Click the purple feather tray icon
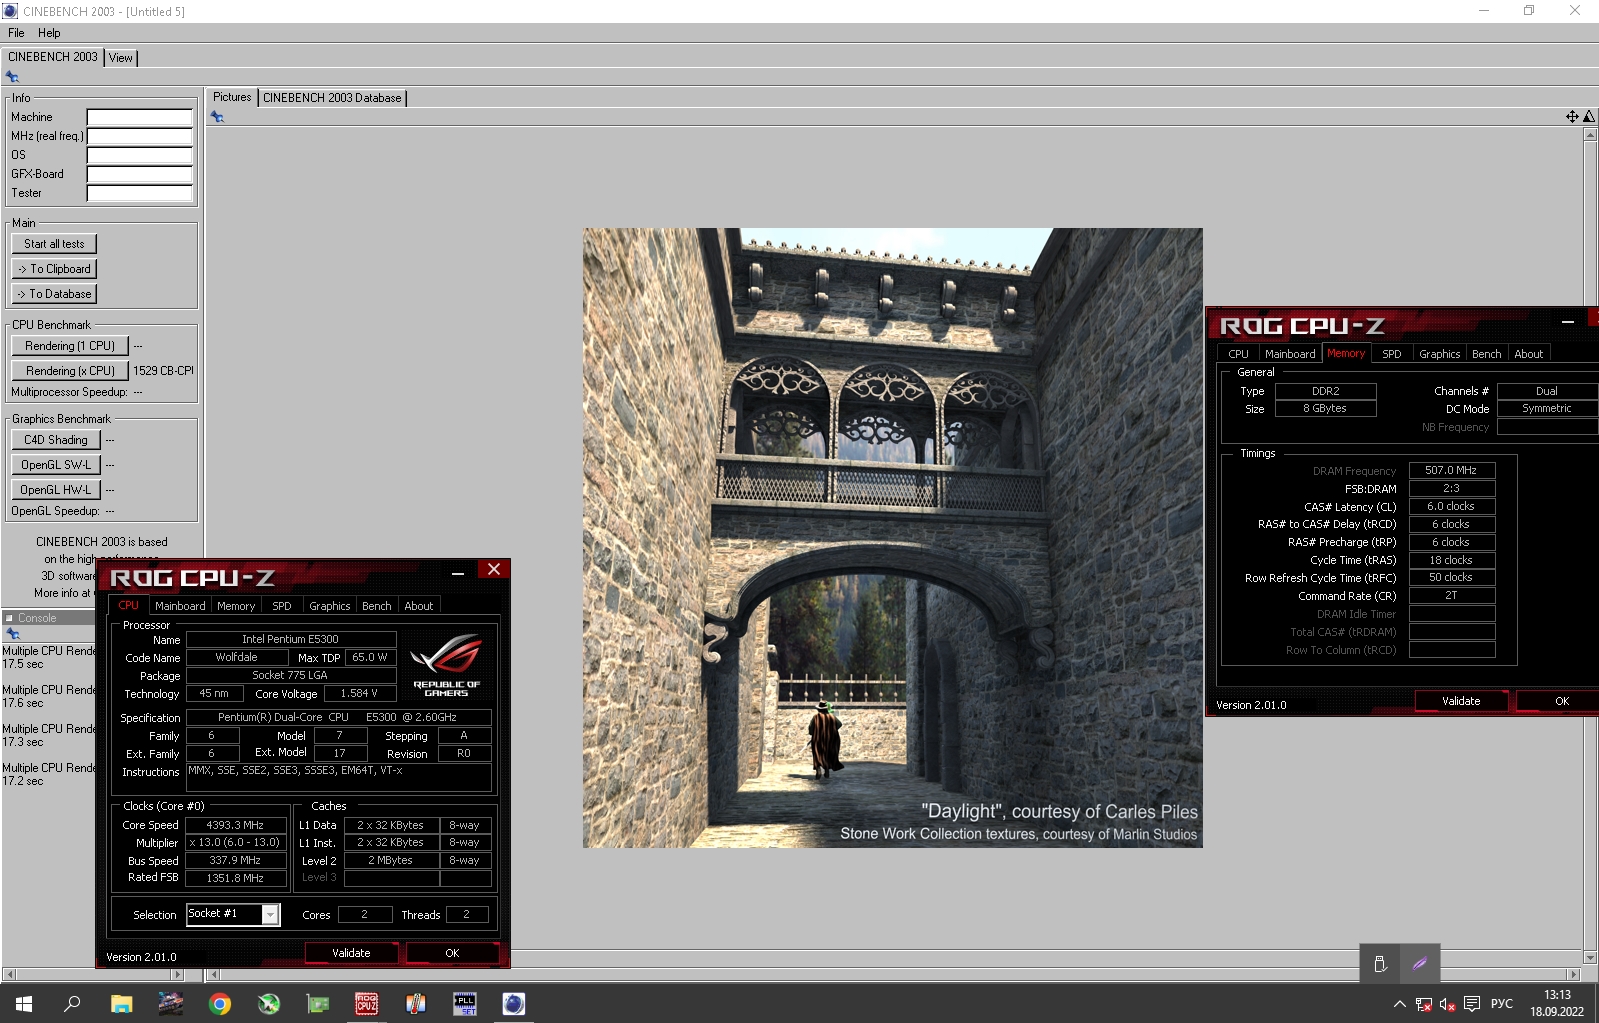Viewport: 1599px width, 1023px height. 1420,964
